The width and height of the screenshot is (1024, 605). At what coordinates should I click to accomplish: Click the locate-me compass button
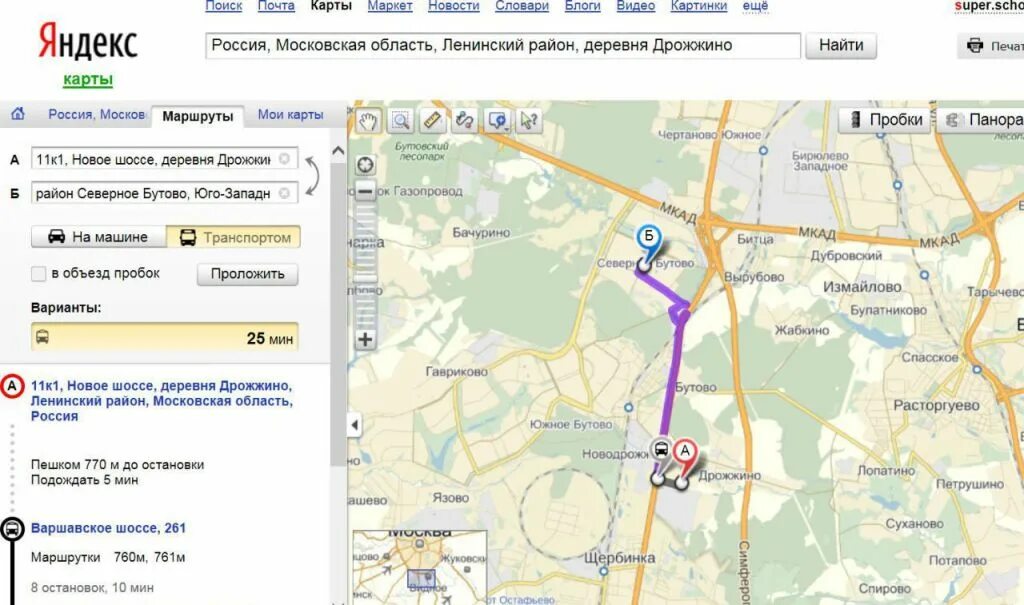(365, 165)
